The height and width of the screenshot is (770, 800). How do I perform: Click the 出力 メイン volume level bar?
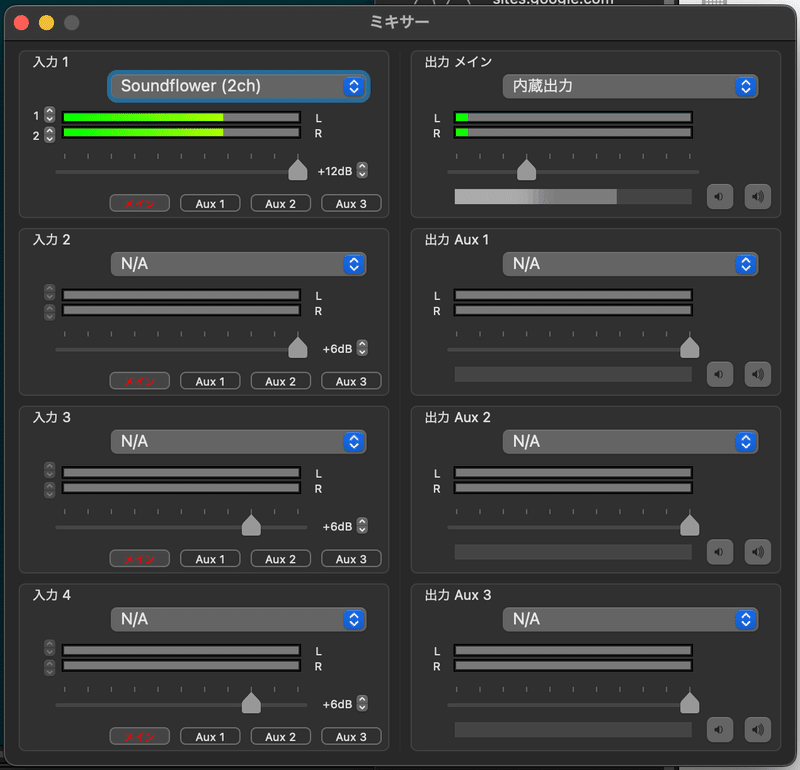pyautogui.click(x=573, y=196)
